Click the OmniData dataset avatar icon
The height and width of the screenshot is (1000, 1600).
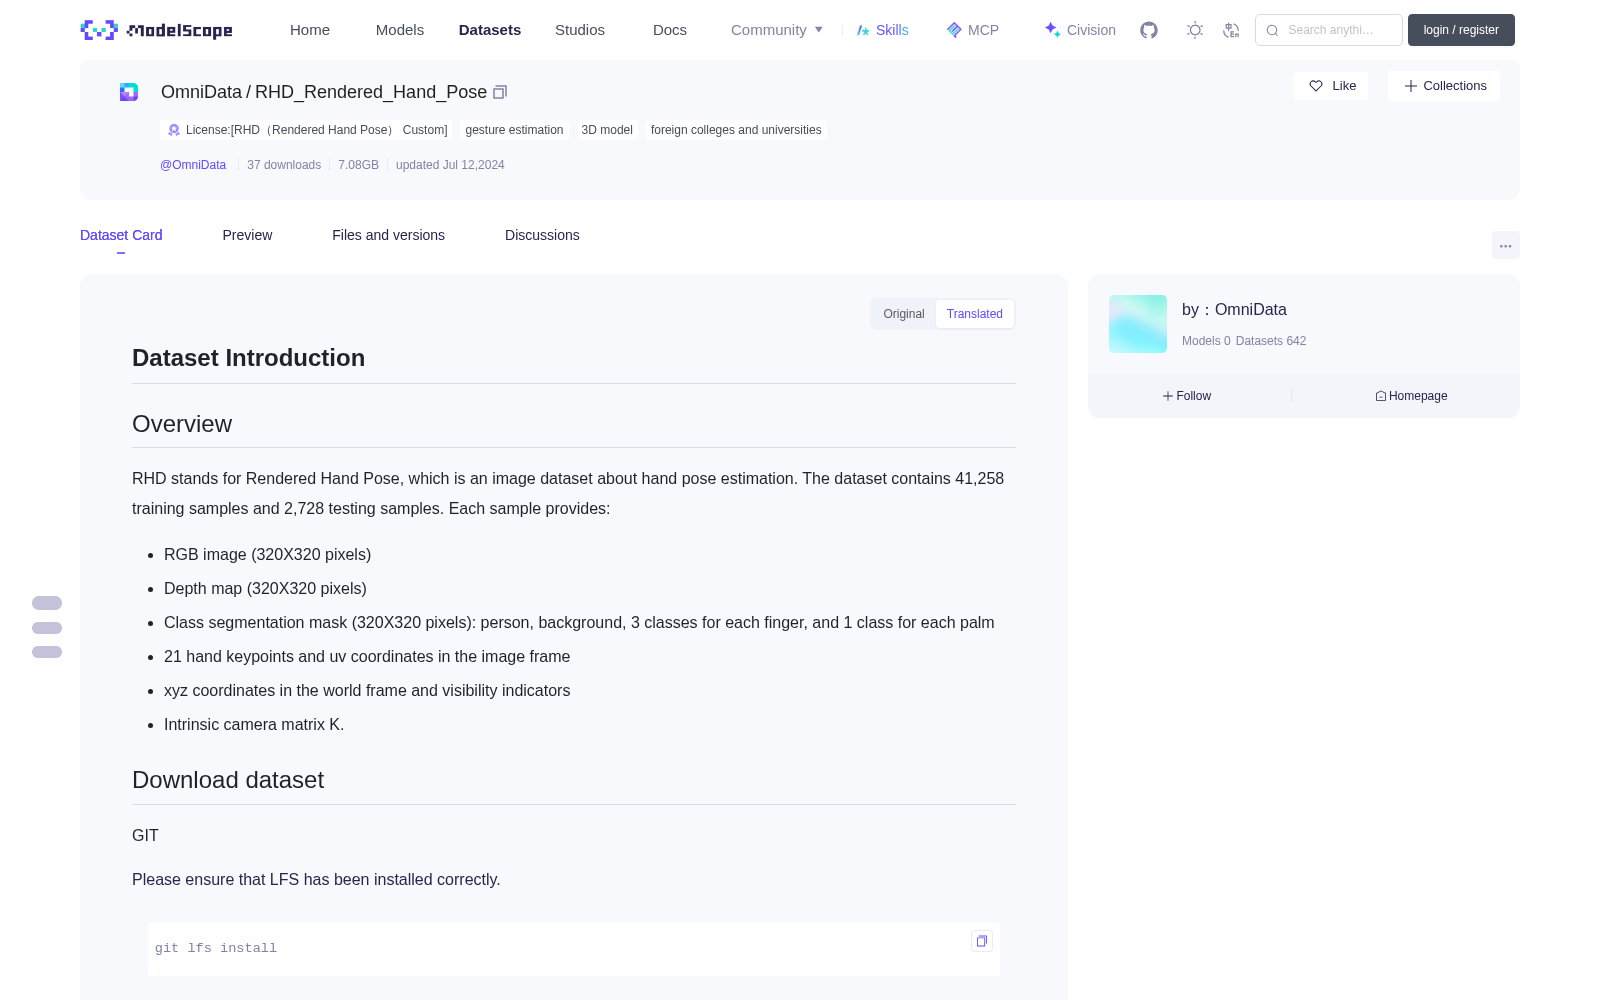[129, 92]
